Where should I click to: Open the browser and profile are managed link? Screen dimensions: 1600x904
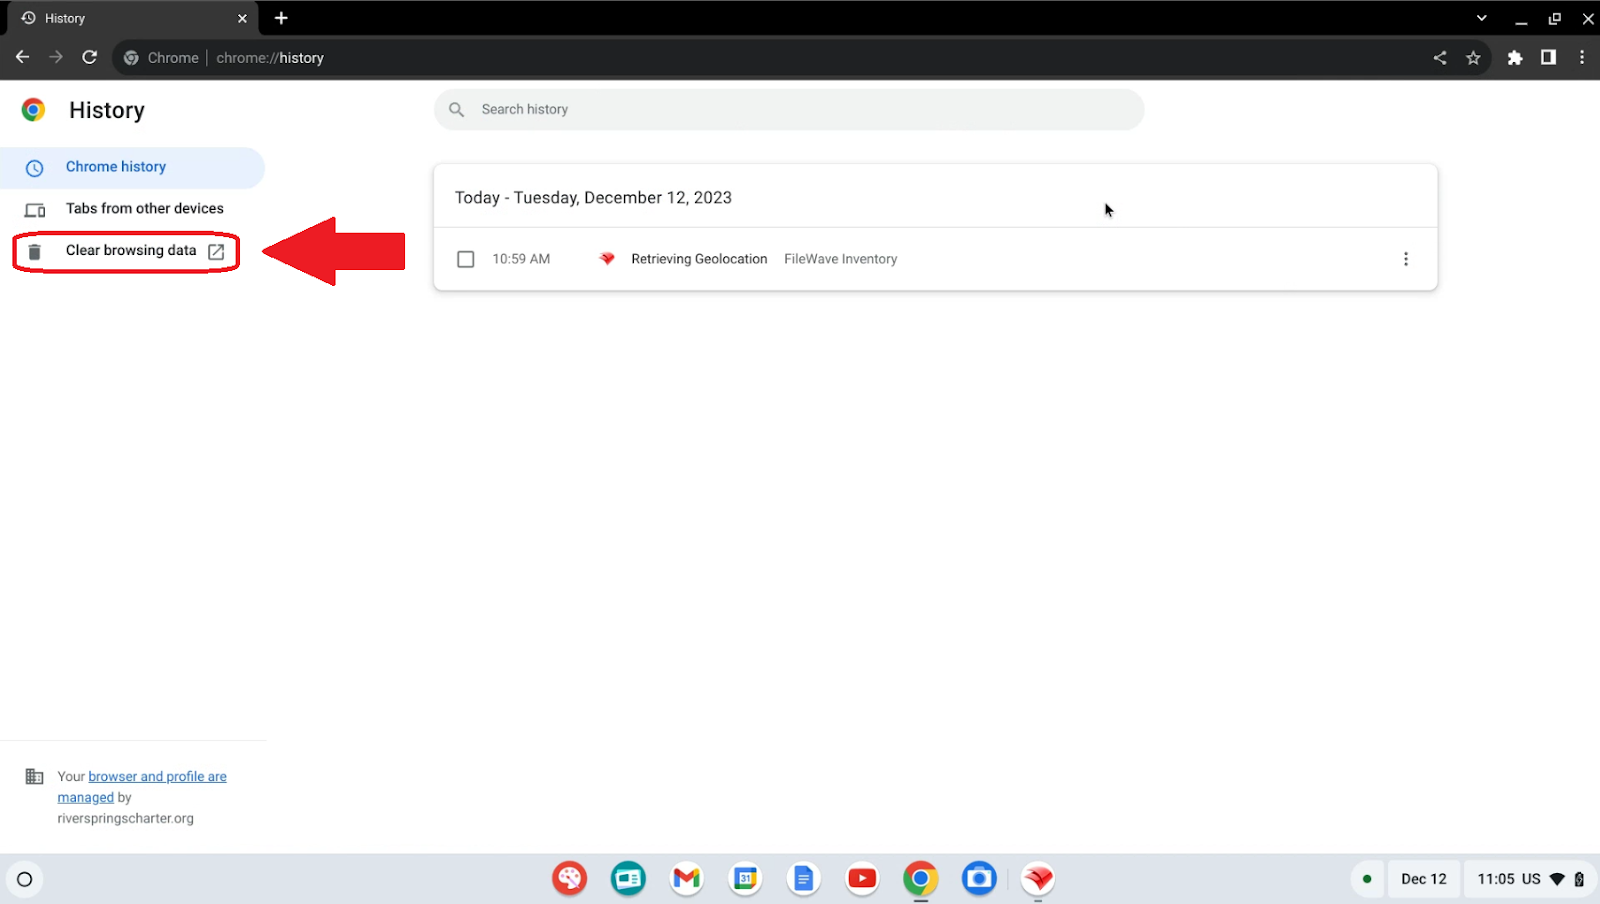point(157,777)
